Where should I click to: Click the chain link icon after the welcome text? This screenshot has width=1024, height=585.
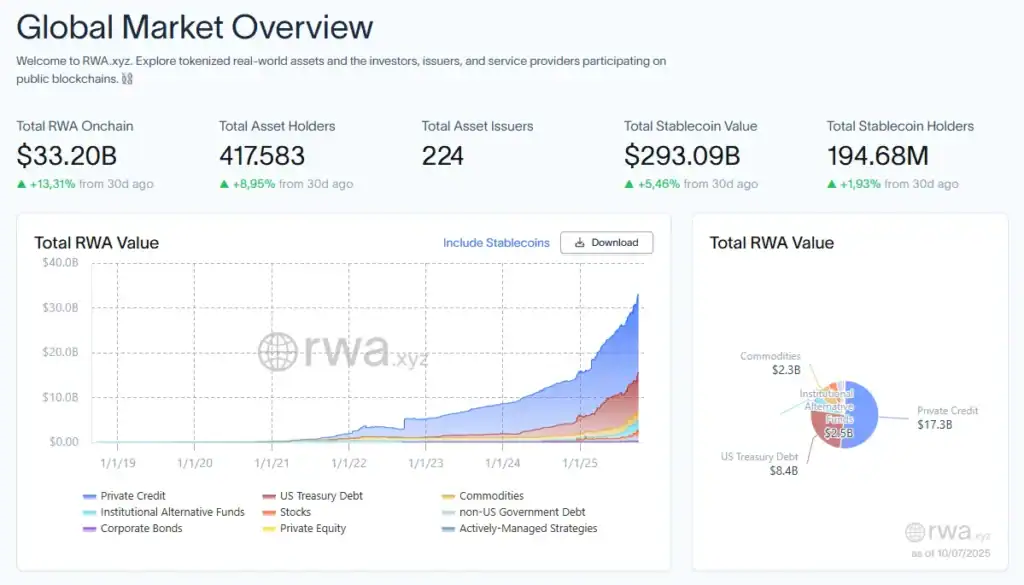pyautogui.click(x=127, y=79)
